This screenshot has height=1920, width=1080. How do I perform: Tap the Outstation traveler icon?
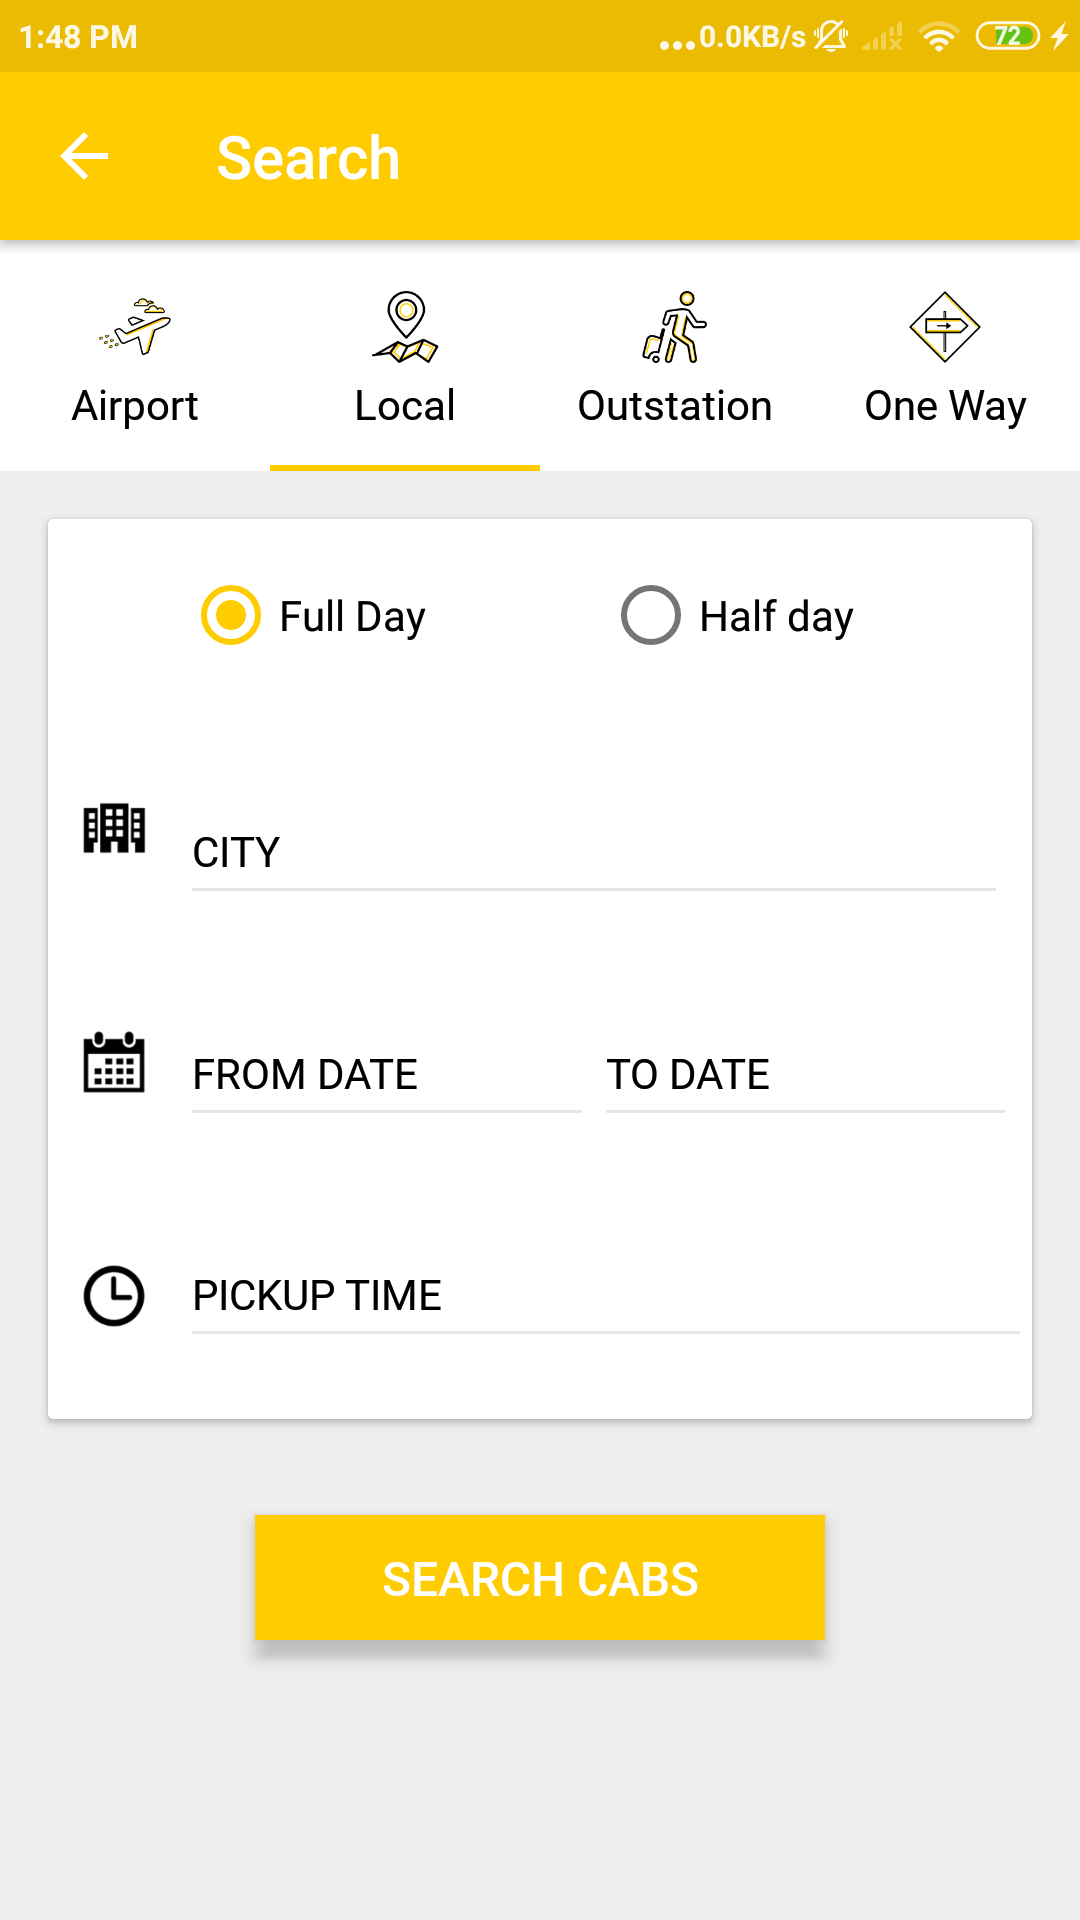[x=675, y=326]
